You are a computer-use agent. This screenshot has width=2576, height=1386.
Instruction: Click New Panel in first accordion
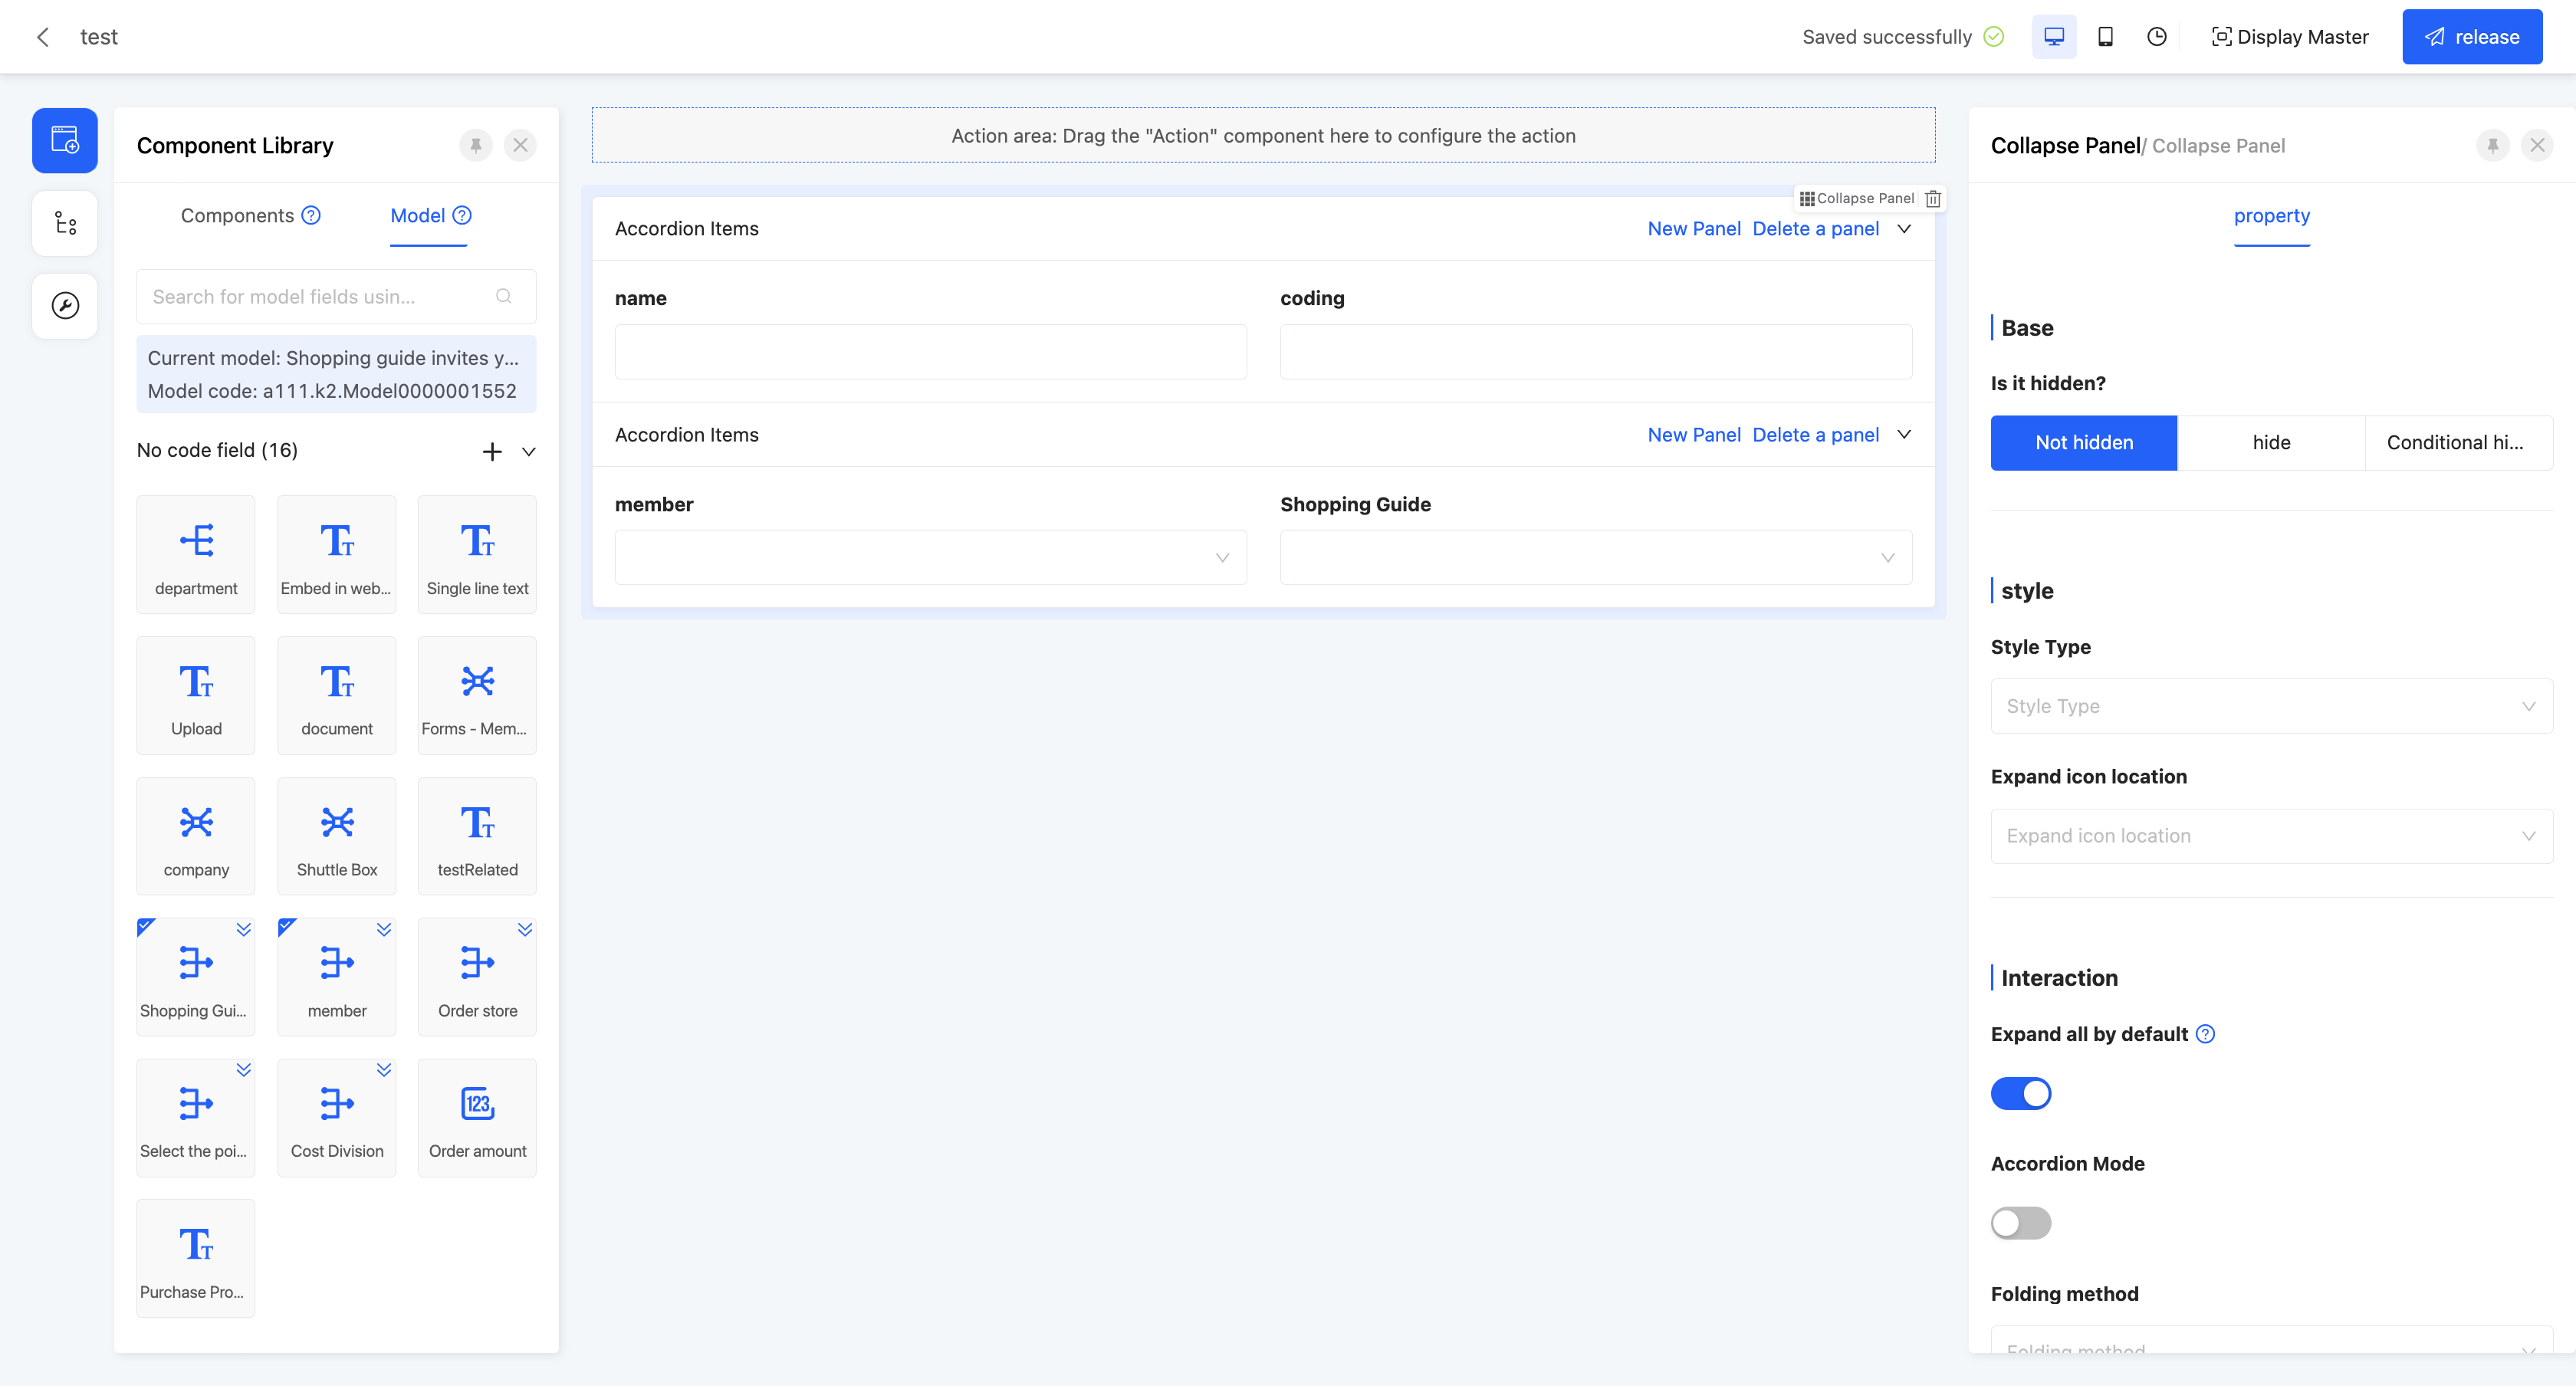(x=1693, y=229)
